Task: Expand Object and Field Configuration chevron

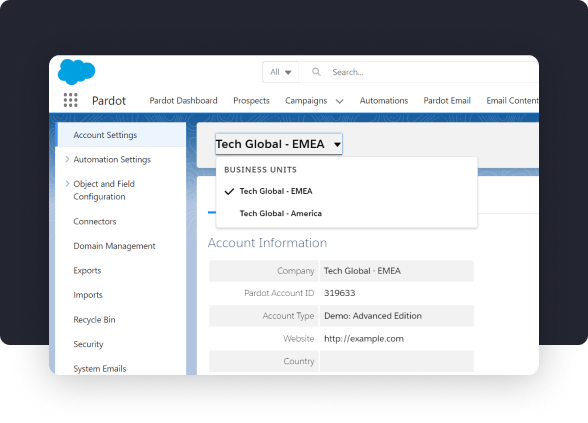Action: click(67, 183)
